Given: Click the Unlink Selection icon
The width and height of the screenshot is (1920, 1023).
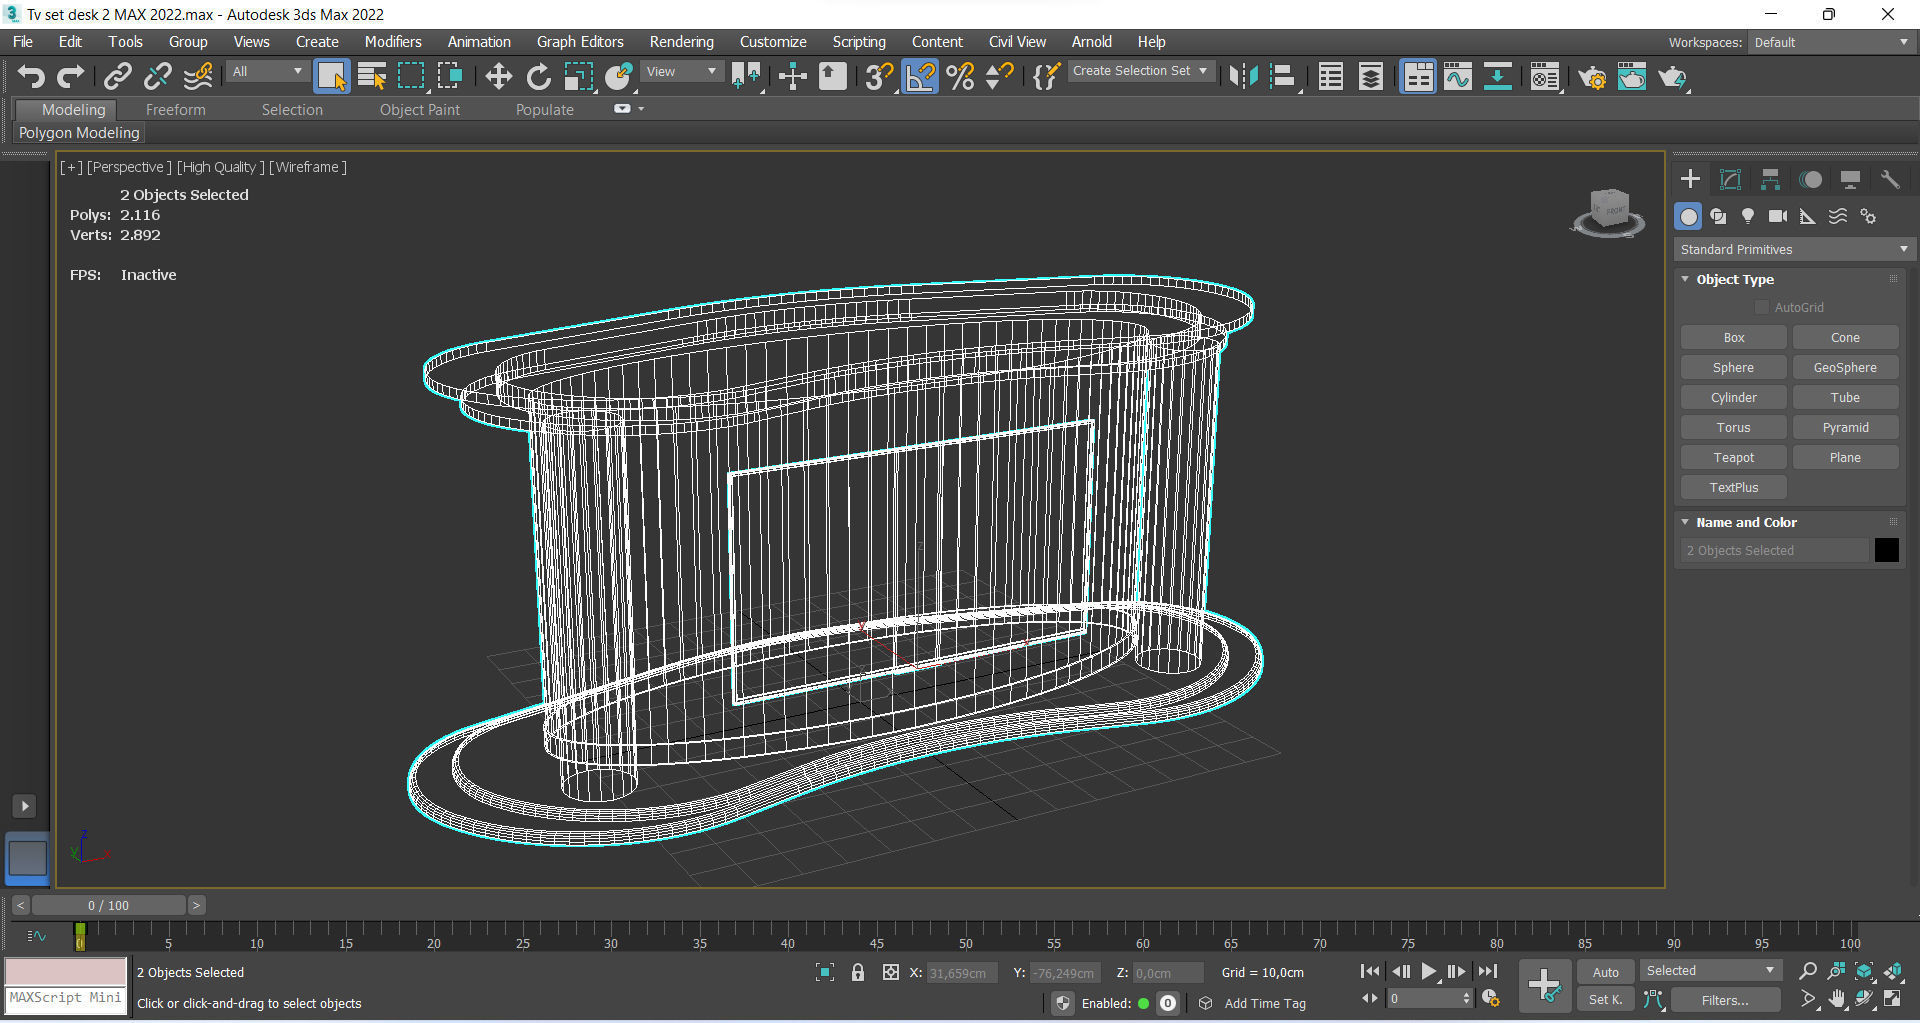Looking at the screenshot, I should pyautogui.click(x=157, y=77).
